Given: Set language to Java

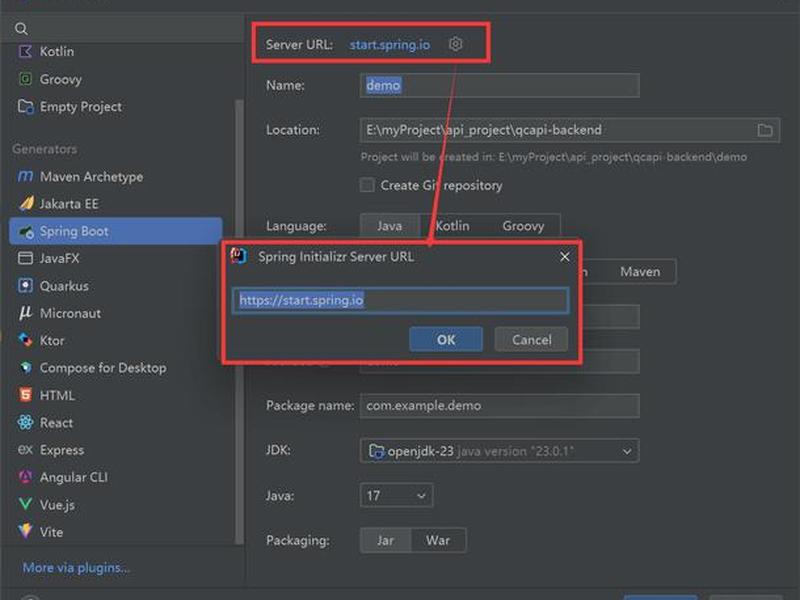Looking at the screenshot, I should [389, 226].
